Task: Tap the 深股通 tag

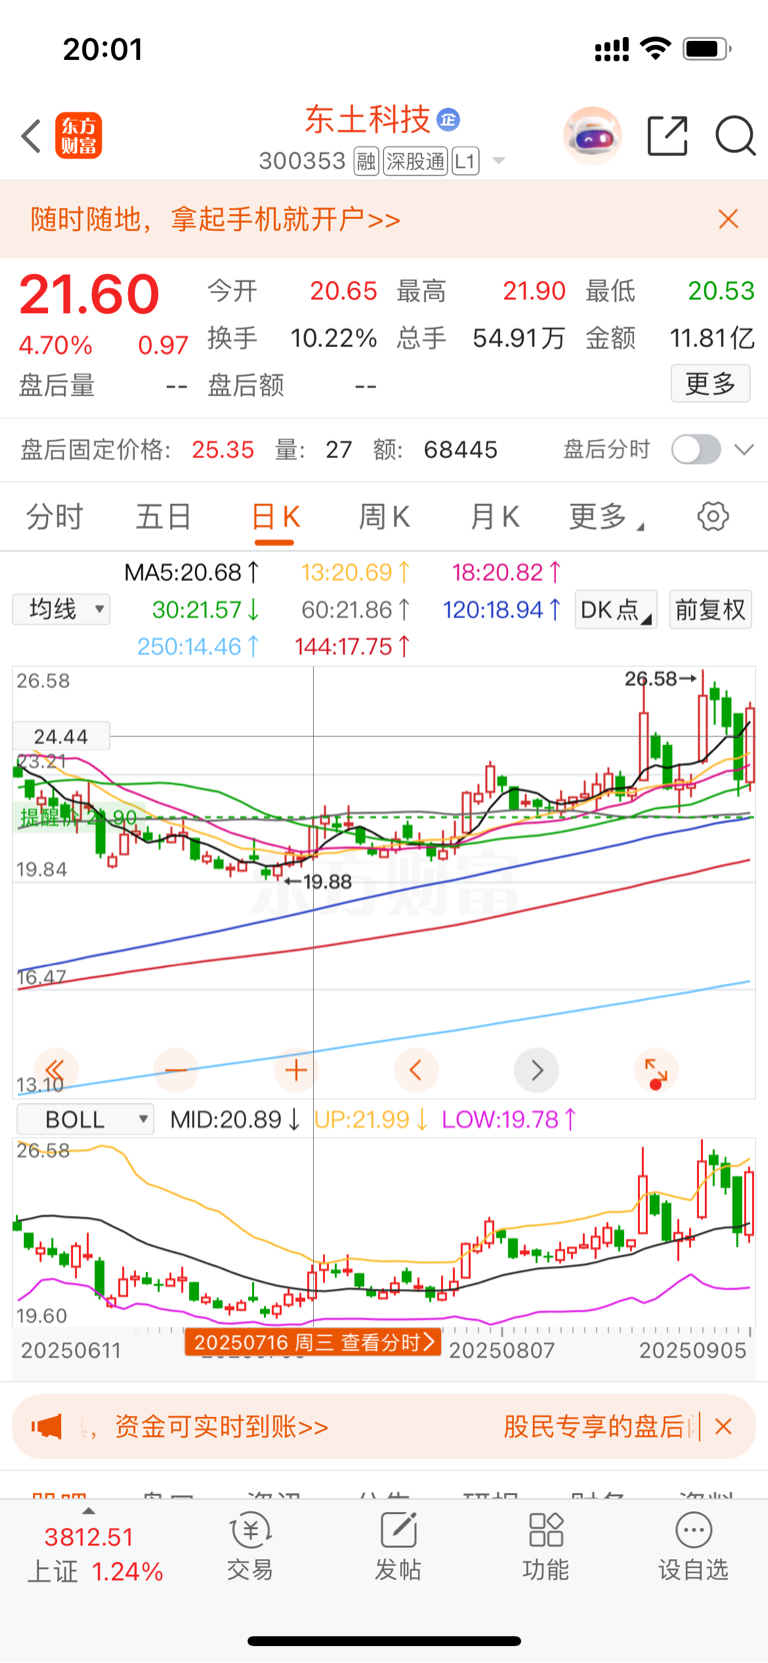Action: click(x=415, y=161)
